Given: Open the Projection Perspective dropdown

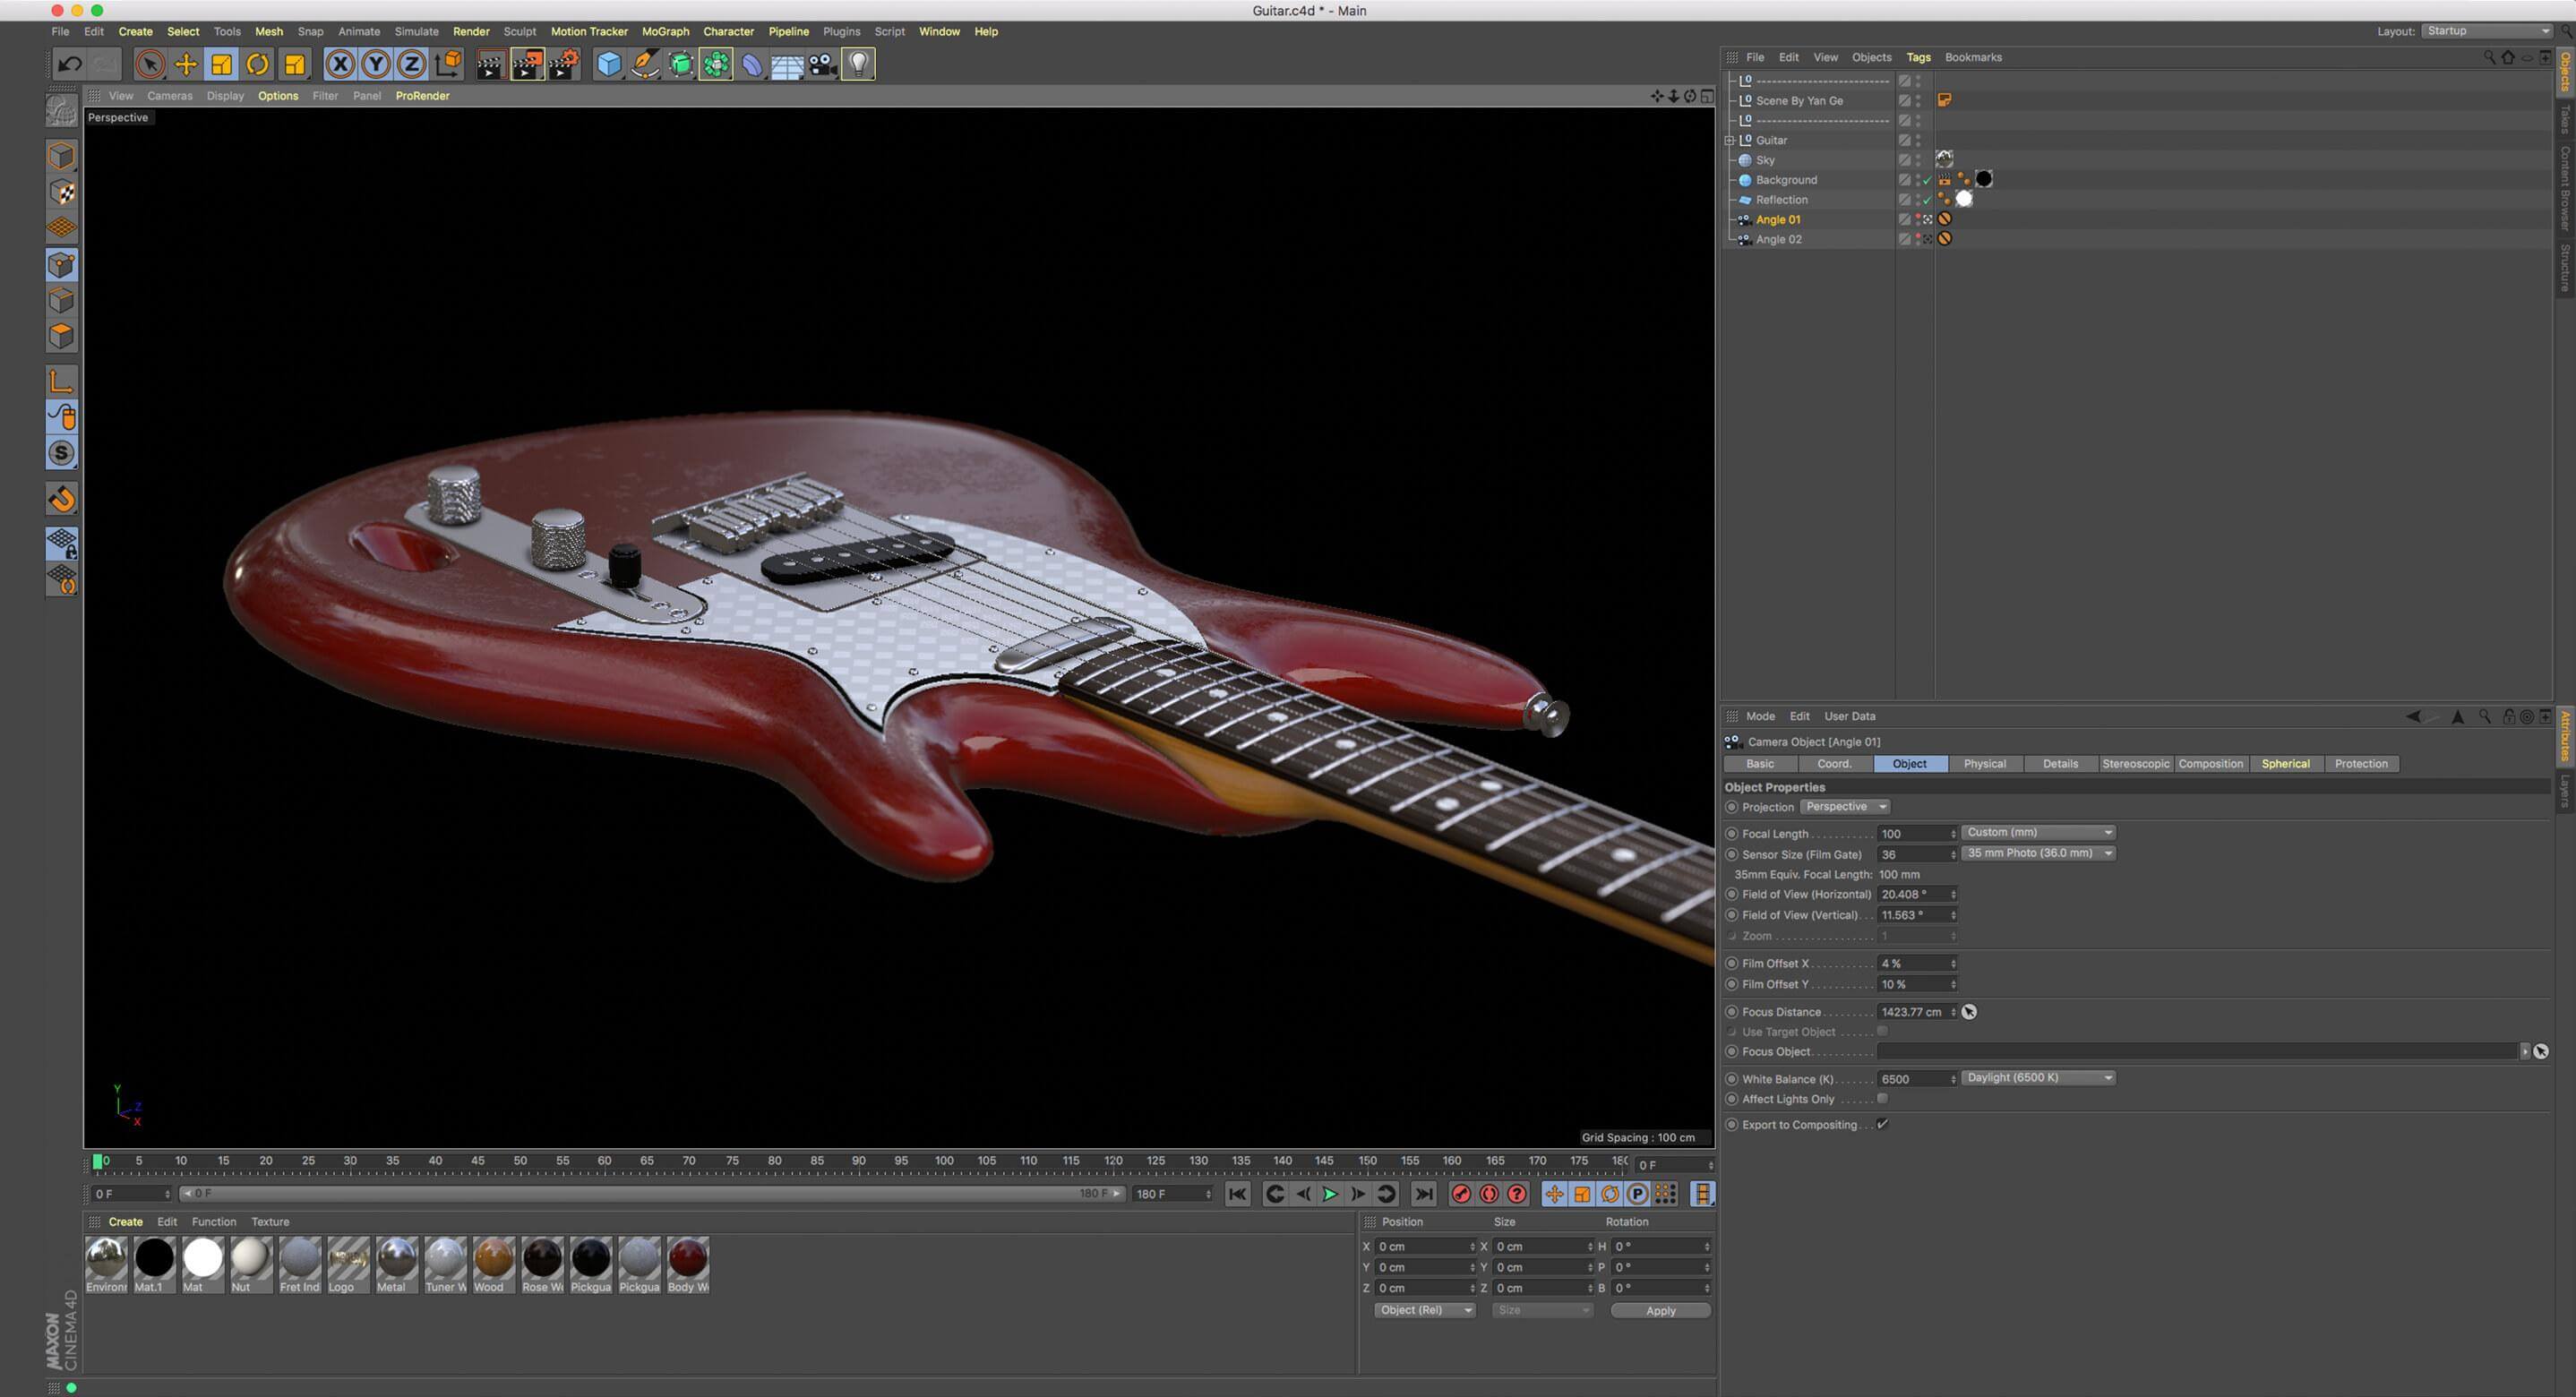Looking at the screenshot, I should pos(1843,807).
